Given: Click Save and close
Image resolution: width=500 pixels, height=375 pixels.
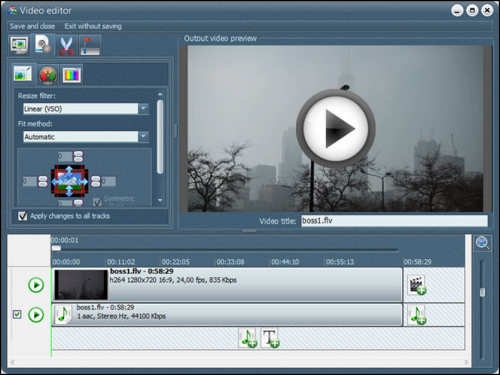Looking at the screenshot, I should [x=32, y=26].
